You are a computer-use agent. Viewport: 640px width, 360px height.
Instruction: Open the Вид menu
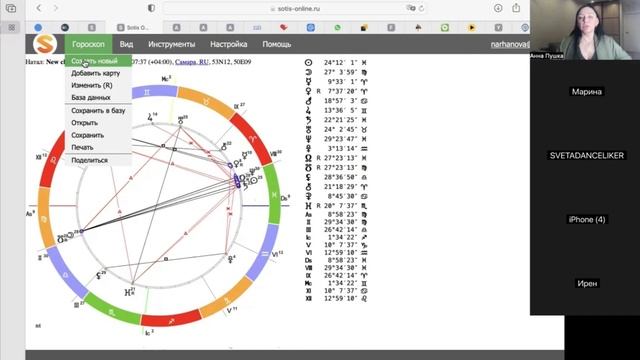(x=126, y=44)
